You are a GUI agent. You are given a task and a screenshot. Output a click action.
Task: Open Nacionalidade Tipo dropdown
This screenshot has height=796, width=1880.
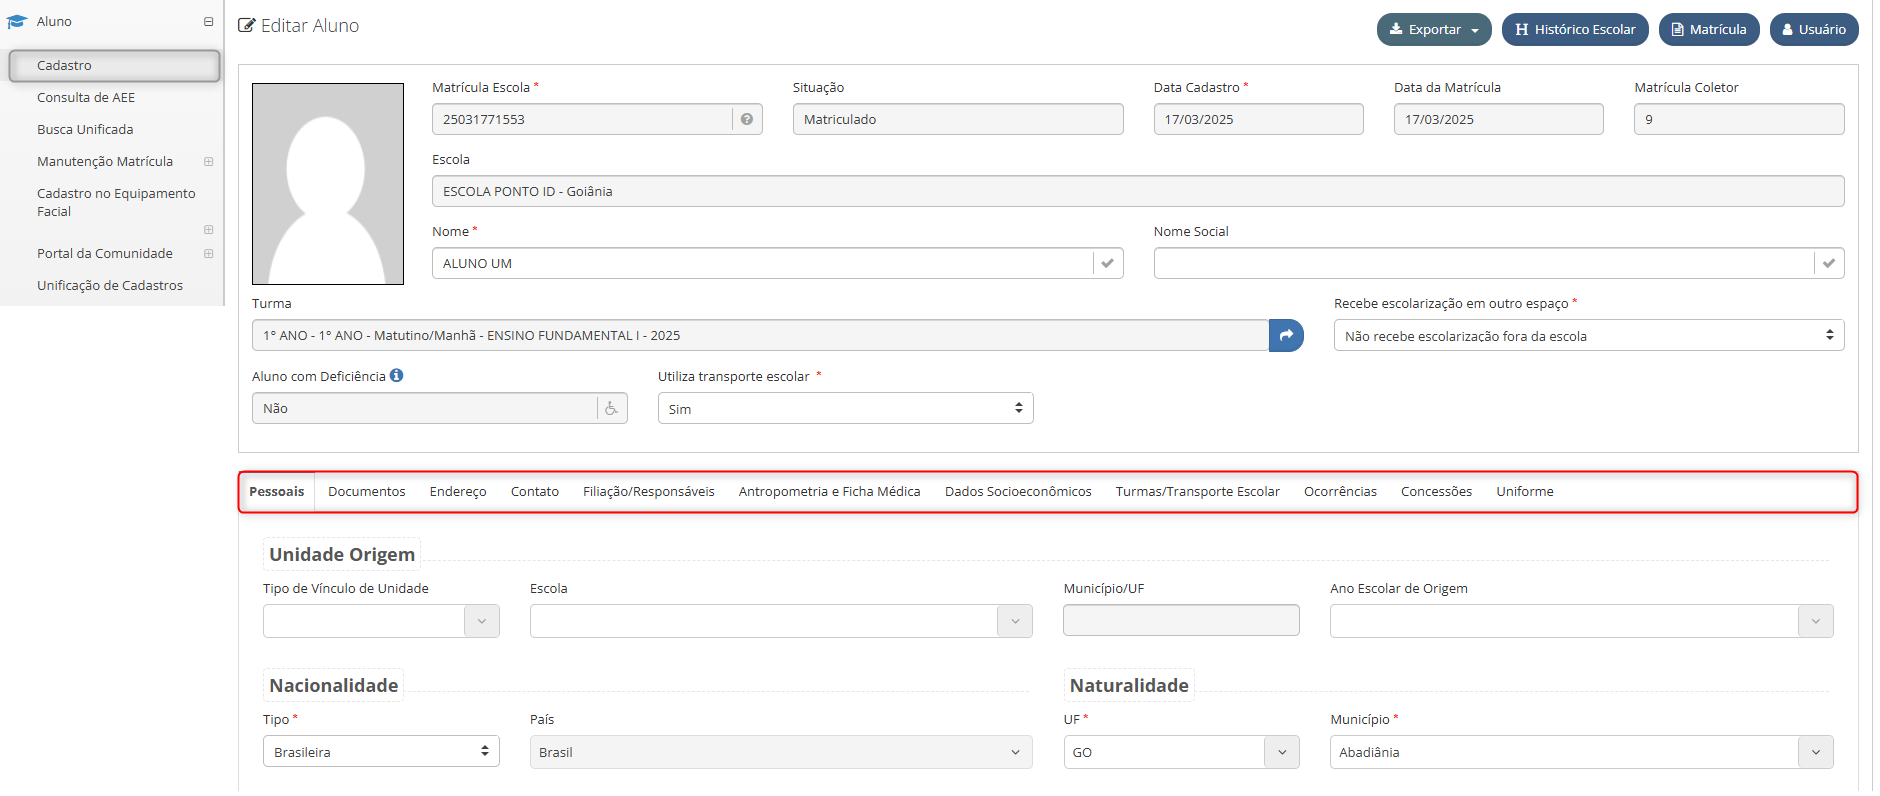click(x=381, y=751)
